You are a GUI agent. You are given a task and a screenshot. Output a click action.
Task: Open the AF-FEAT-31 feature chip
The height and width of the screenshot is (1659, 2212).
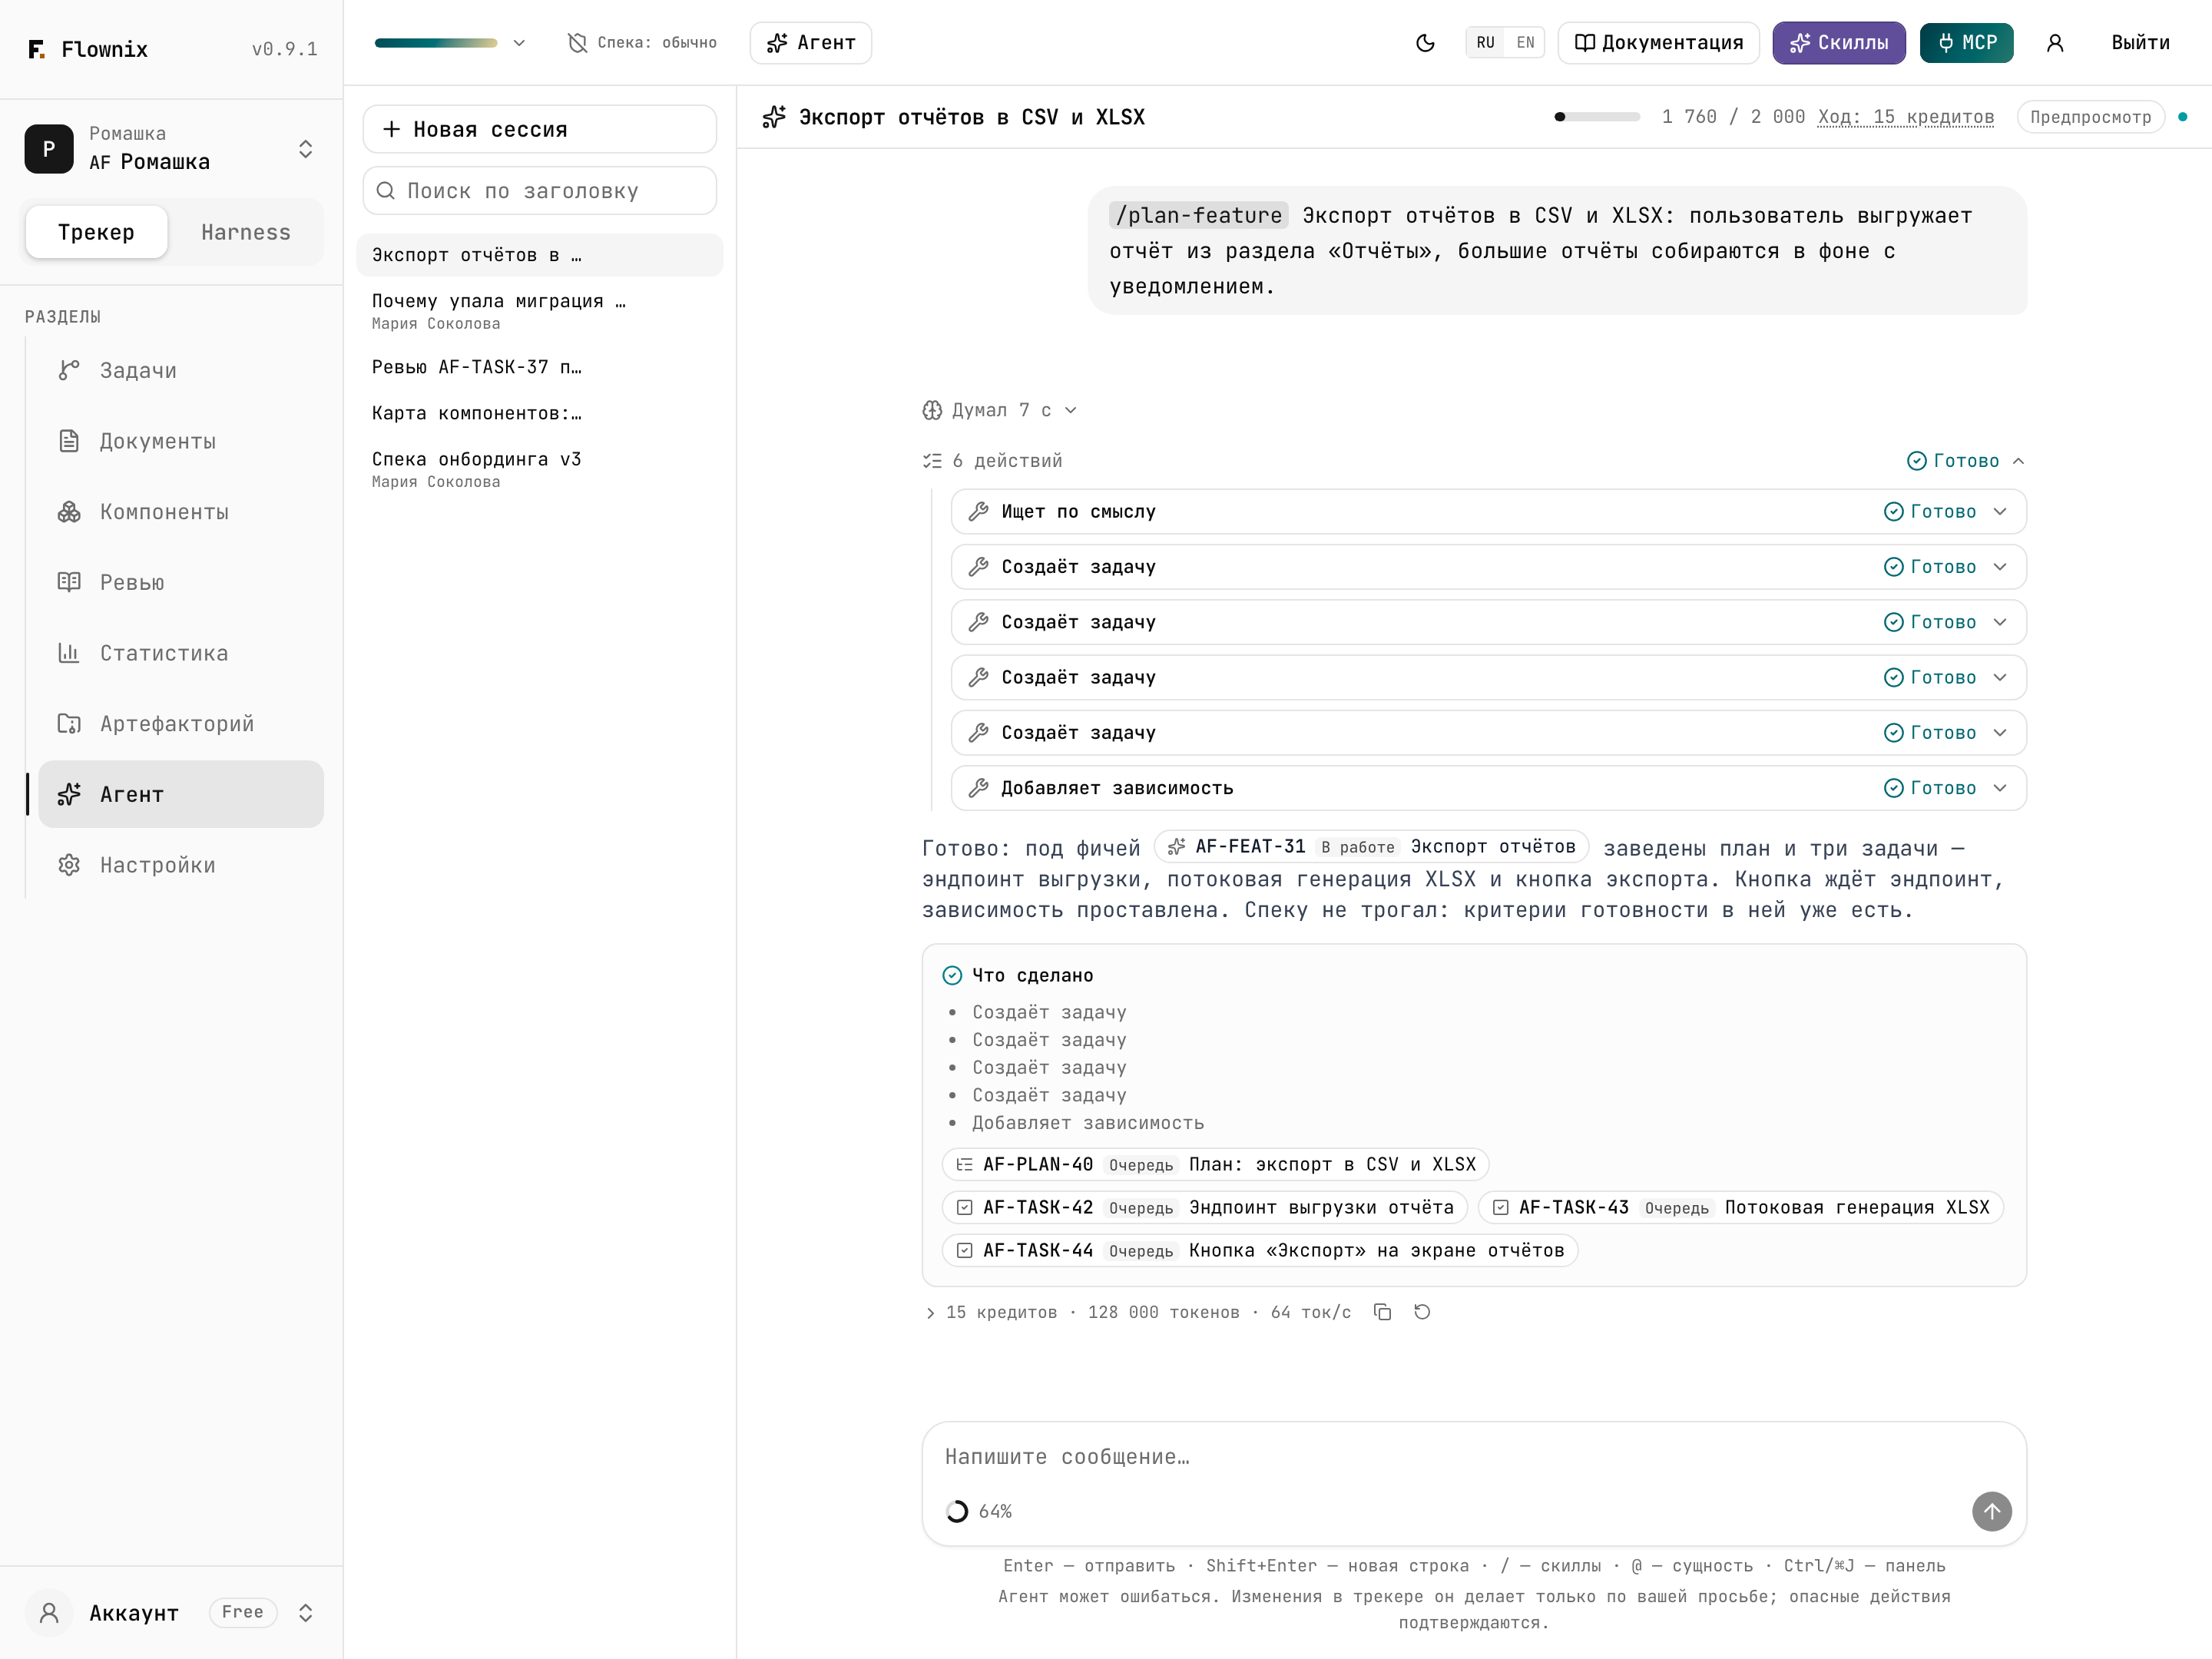pos(1371,847)
